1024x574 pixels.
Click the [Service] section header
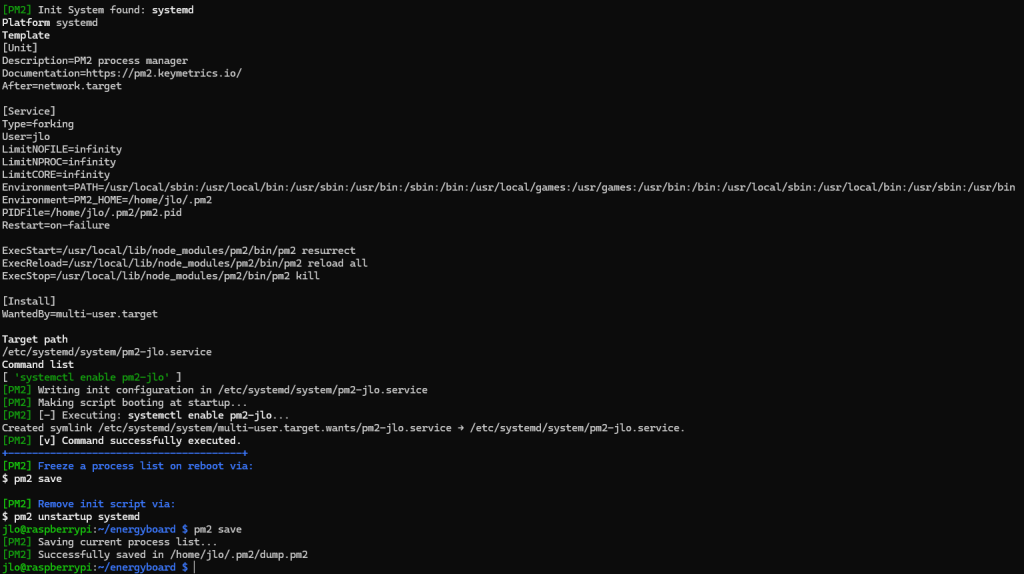click(x=29, y=111)
